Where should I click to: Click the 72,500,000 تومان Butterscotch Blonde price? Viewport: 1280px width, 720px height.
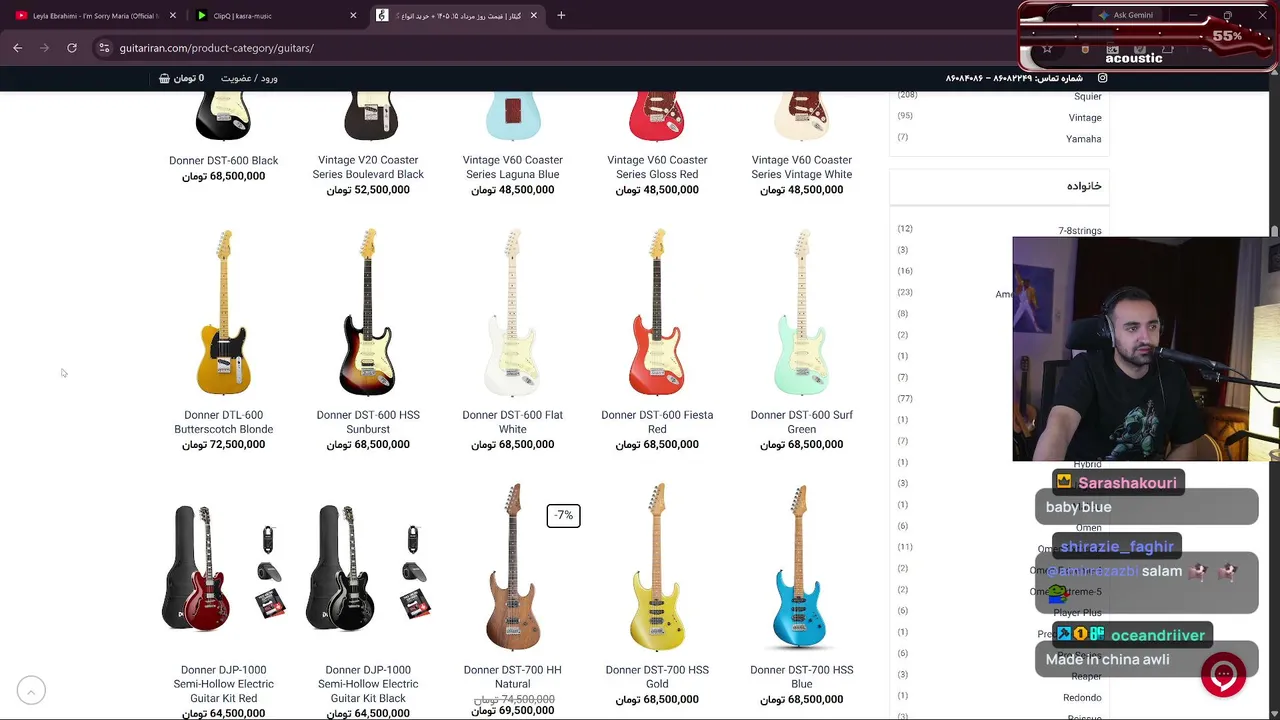[x=224, y=444]
